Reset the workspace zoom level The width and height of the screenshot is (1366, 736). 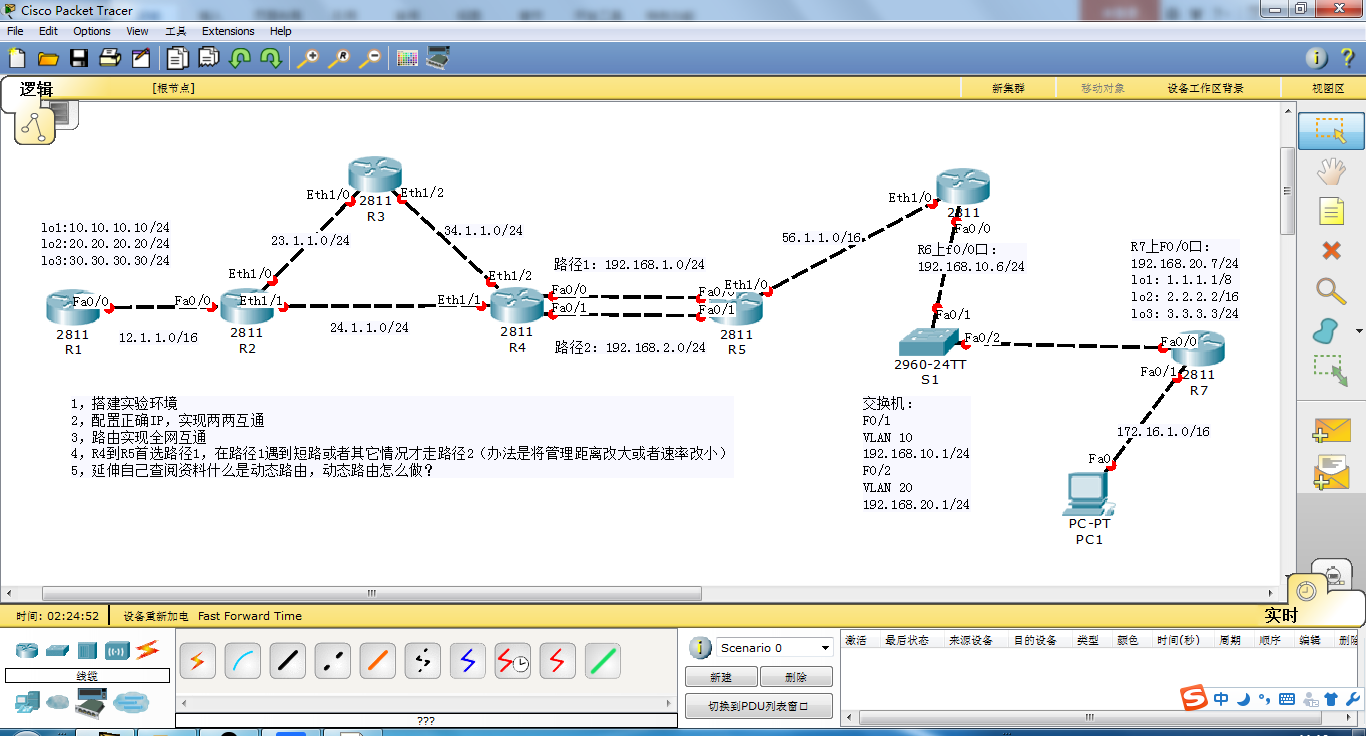tap(339, 58)
